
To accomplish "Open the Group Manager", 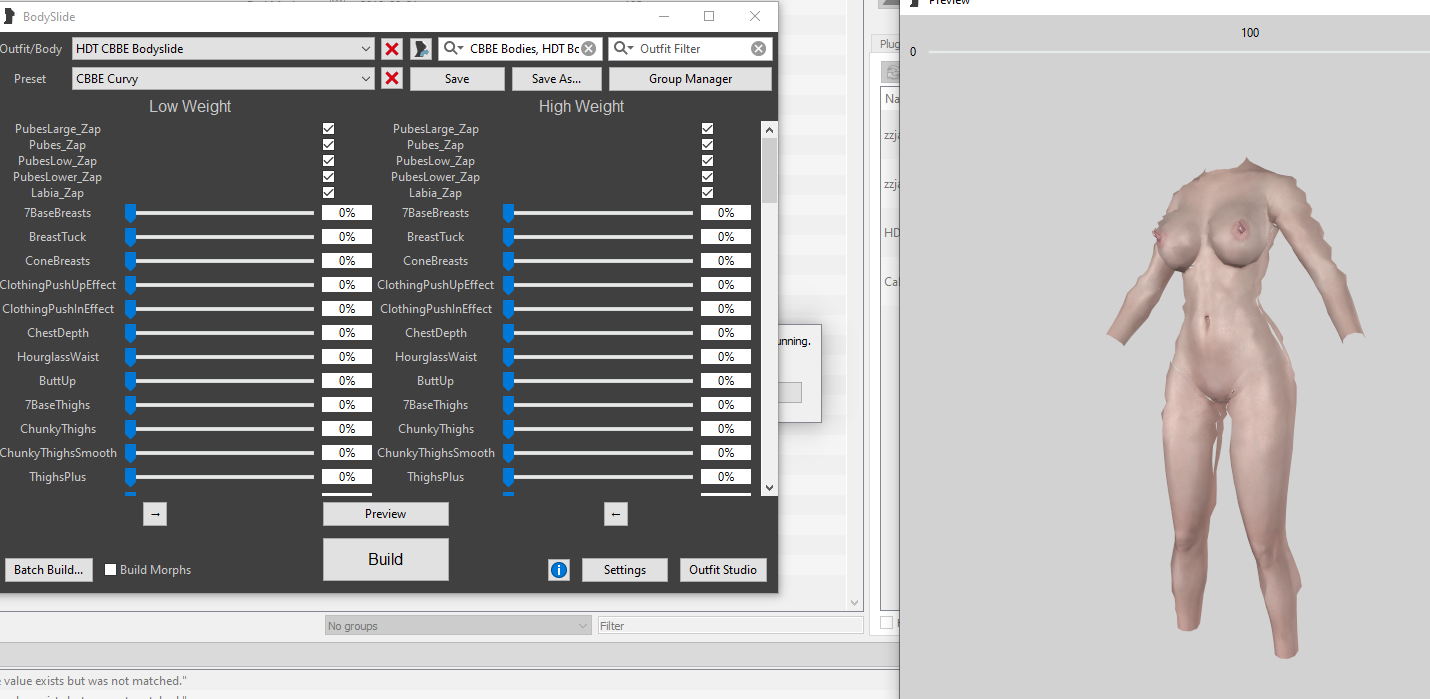I will click(690, 79).
